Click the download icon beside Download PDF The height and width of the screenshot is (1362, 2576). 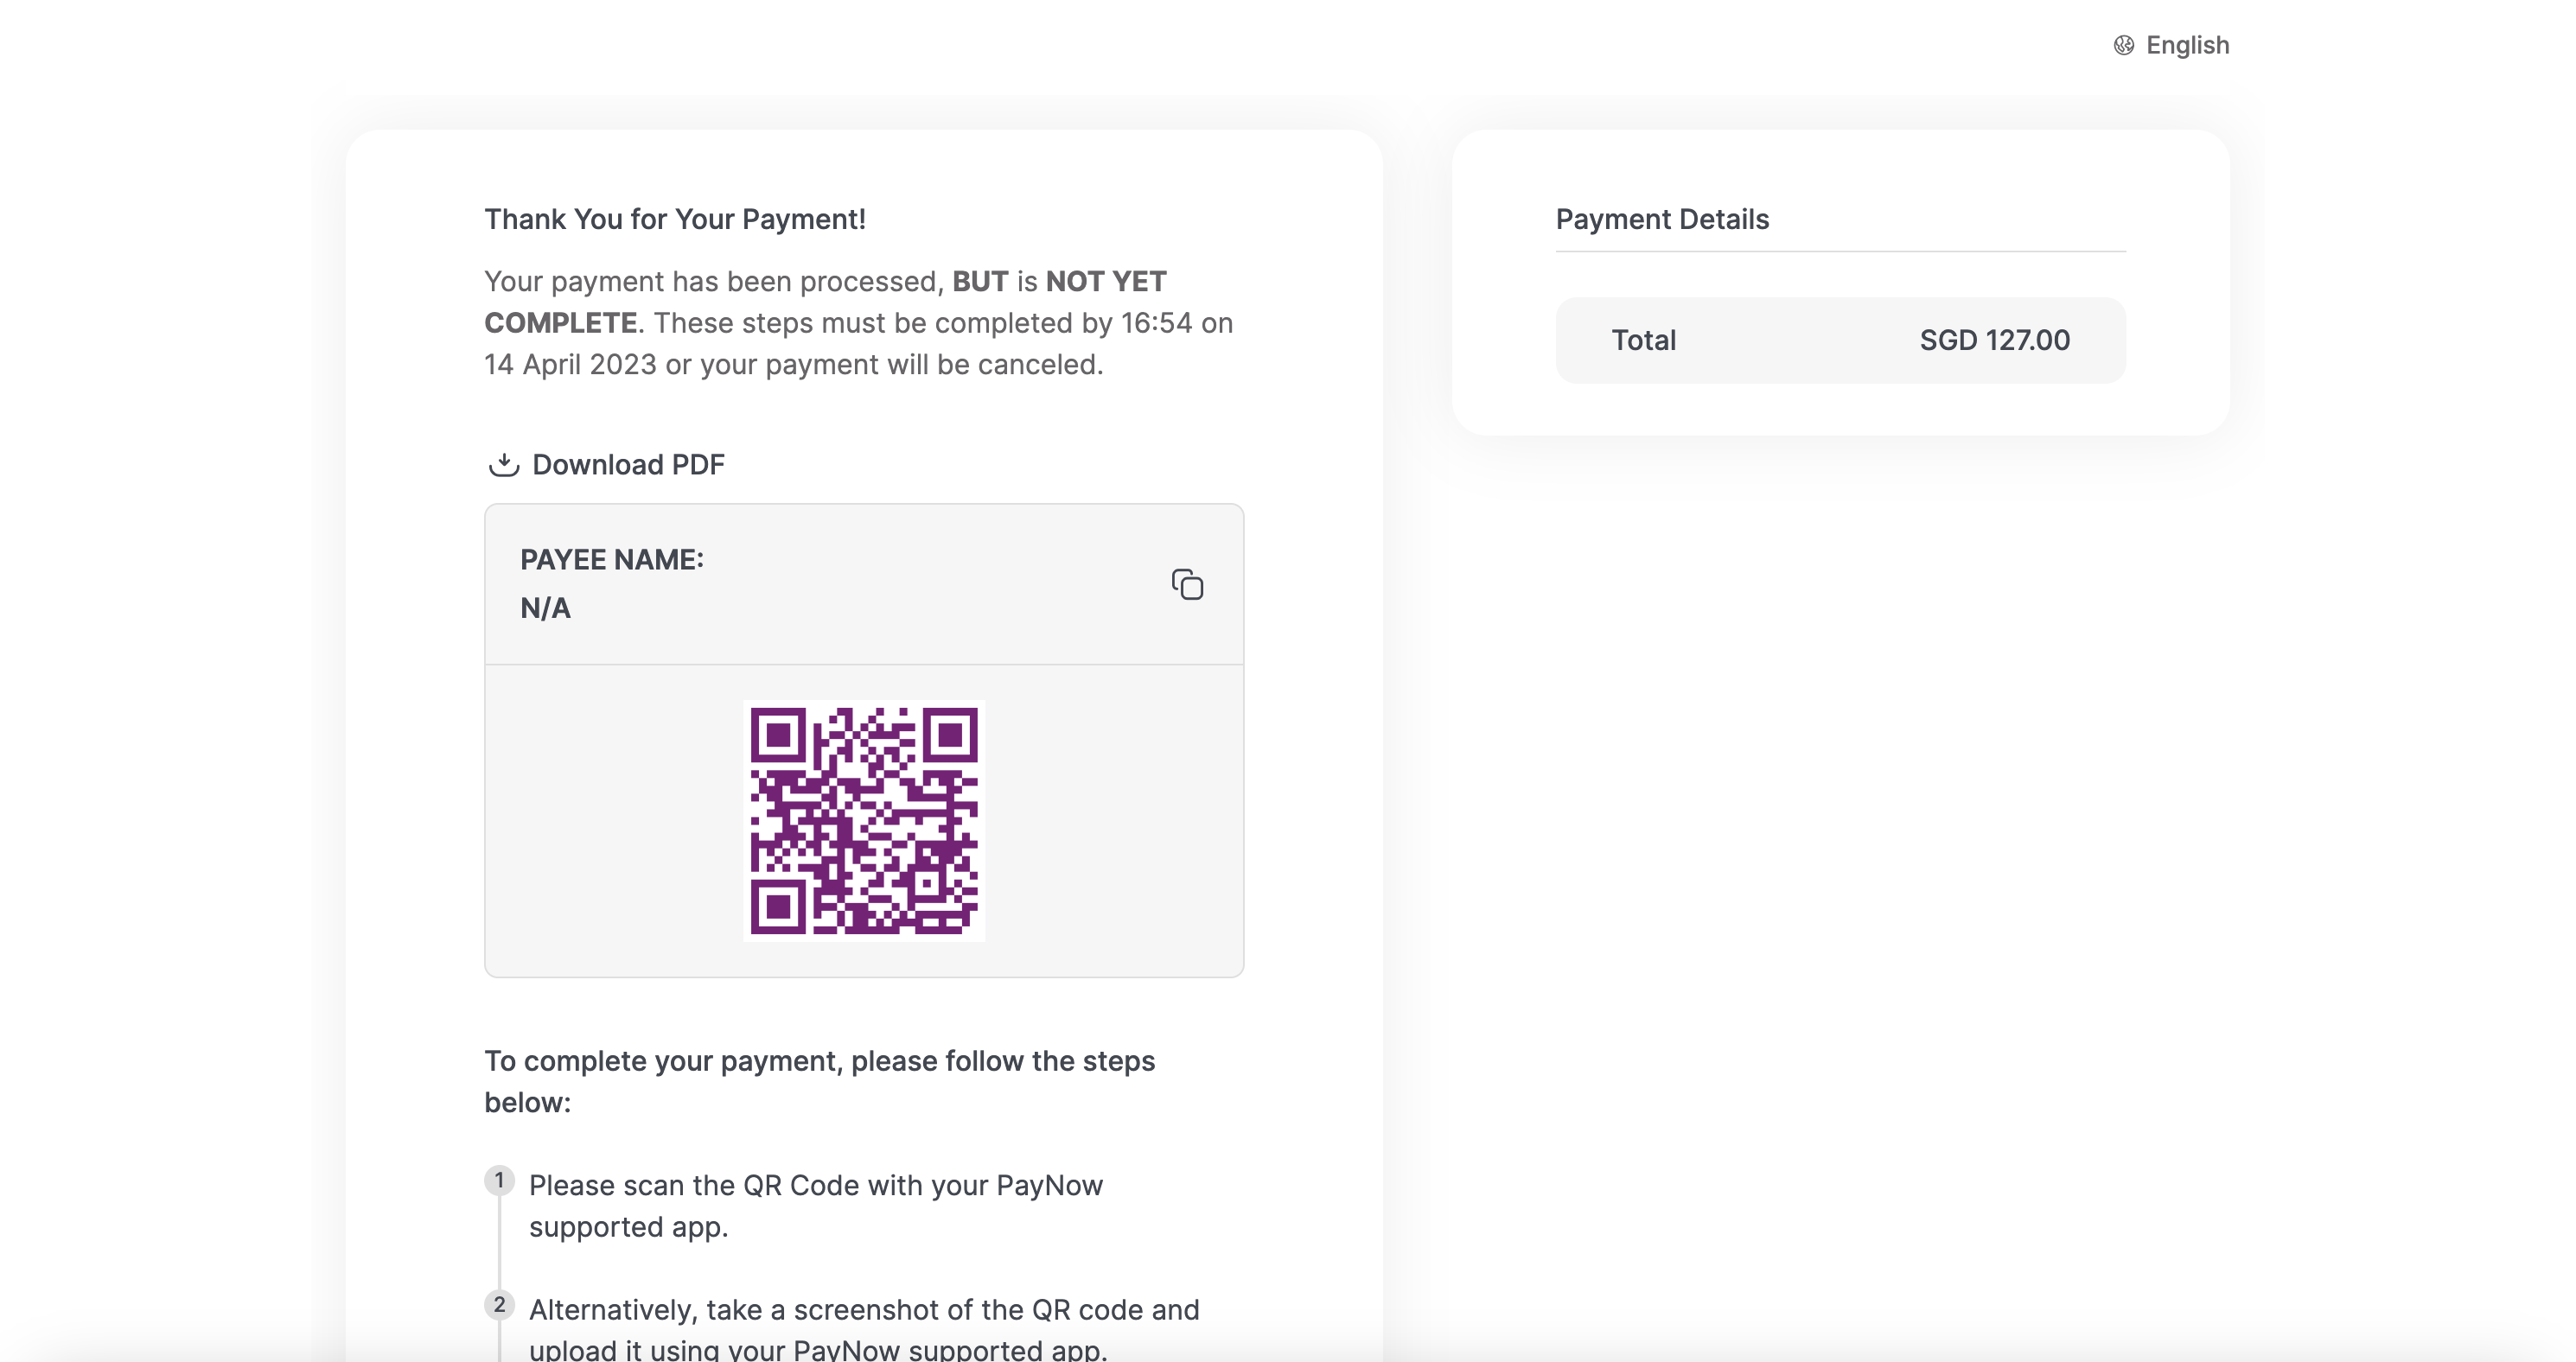coord(503,464)
